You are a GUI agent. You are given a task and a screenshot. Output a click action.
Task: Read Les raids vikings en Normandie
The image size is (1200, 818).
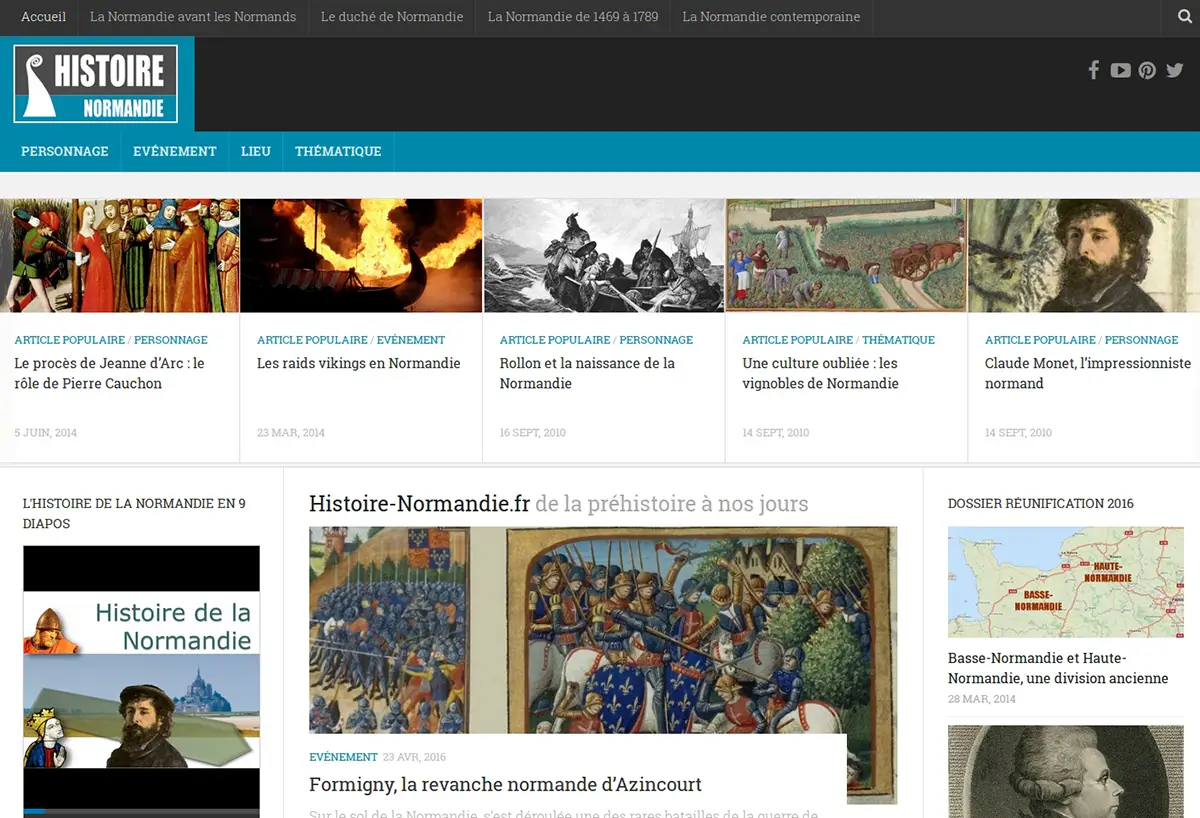pyautogui.click(x=359, y=363)
